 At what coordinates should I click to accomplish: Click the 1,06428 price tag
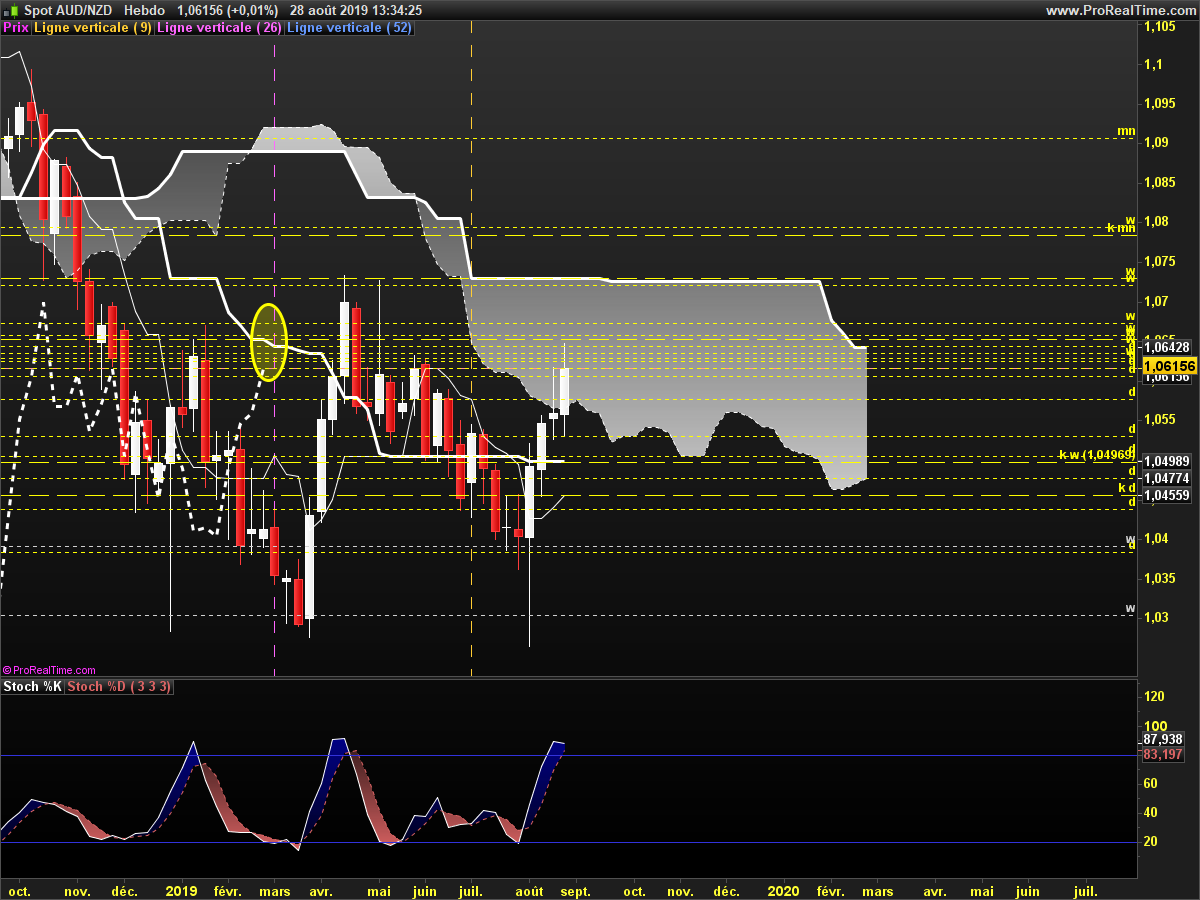coord(1166,347)
